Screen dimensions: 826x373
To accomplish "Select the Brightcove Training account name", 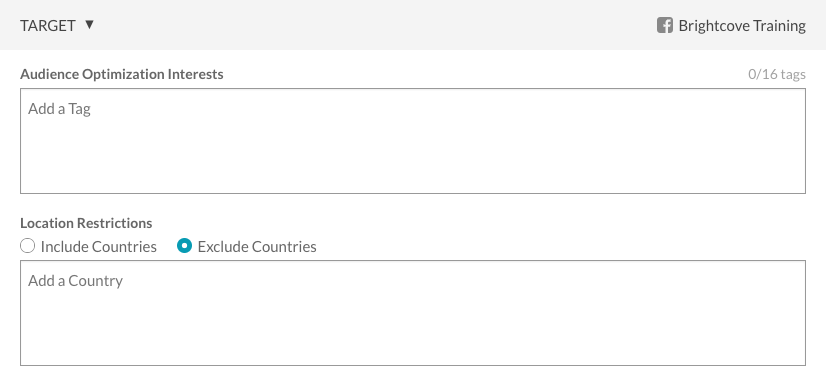I will tap(742, 26).
